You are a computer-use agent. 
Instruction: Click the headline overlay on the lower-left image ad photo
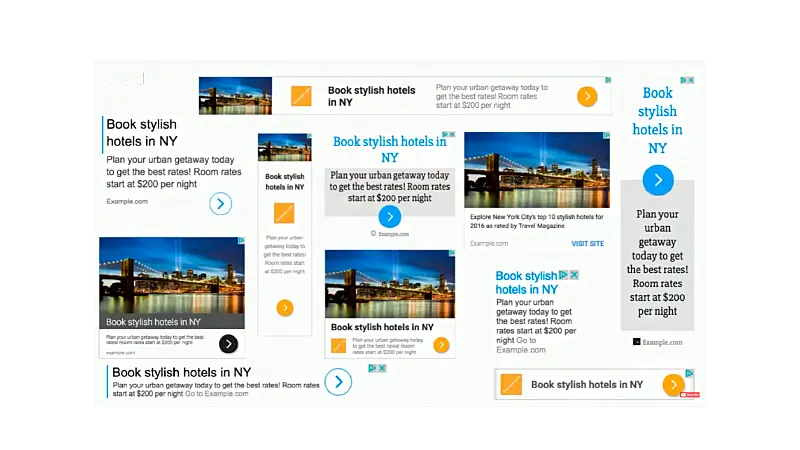(x=153, y=322)
